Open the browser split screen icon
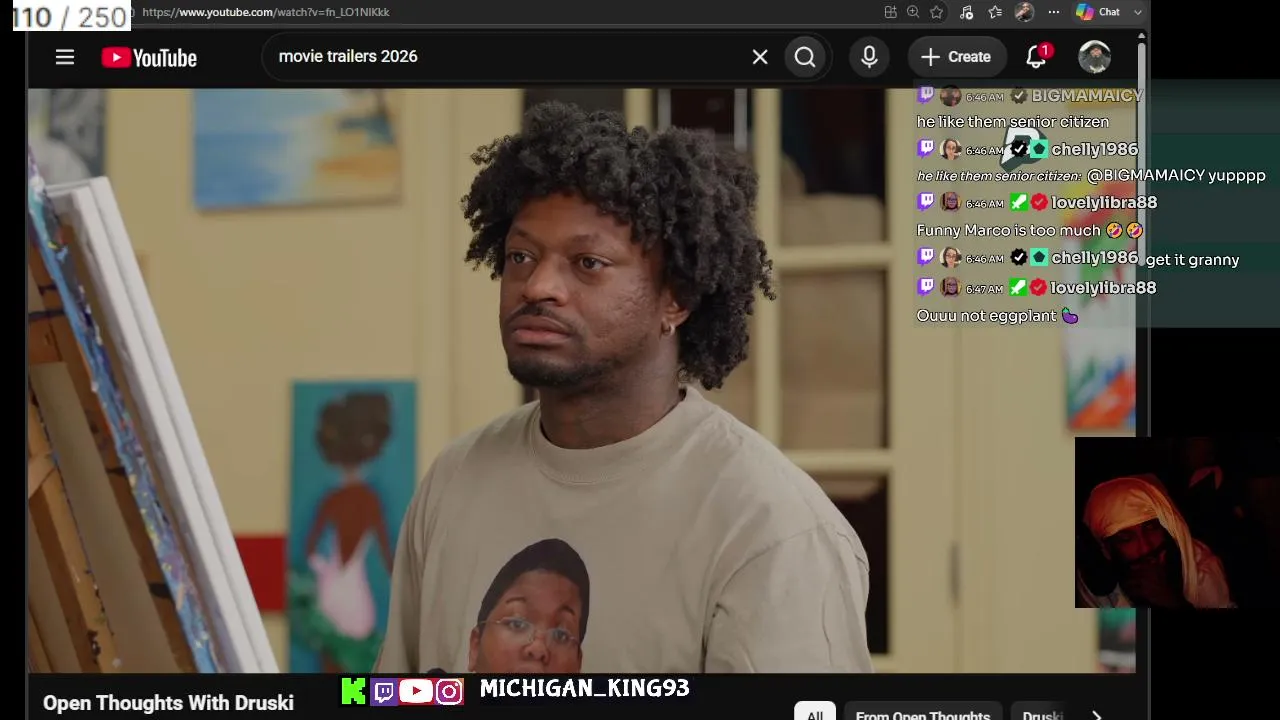The width and height of the screenshot is (1280, 720). pyautogui.click(x=890, y=12)
